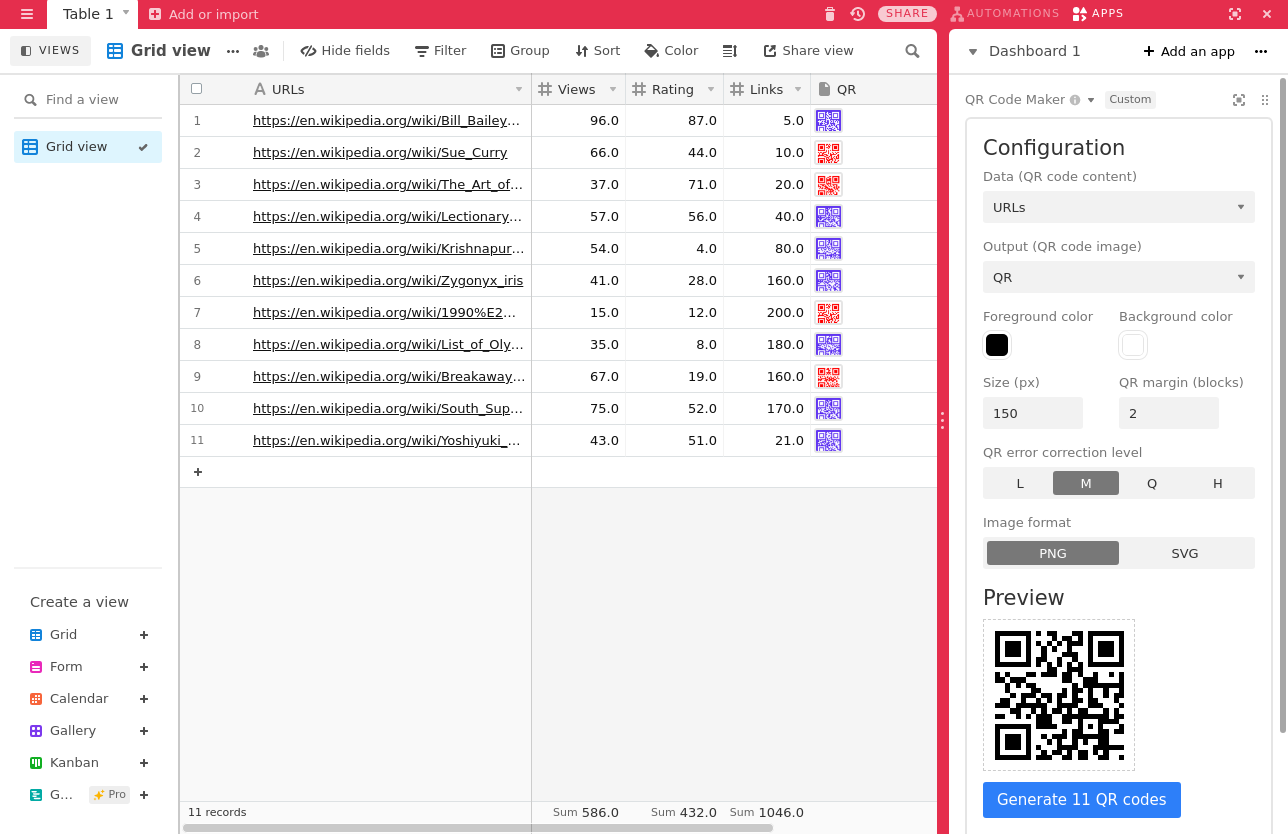
Task: Show the QR Code Maker info icon
Action: (x=1075, y=100)
